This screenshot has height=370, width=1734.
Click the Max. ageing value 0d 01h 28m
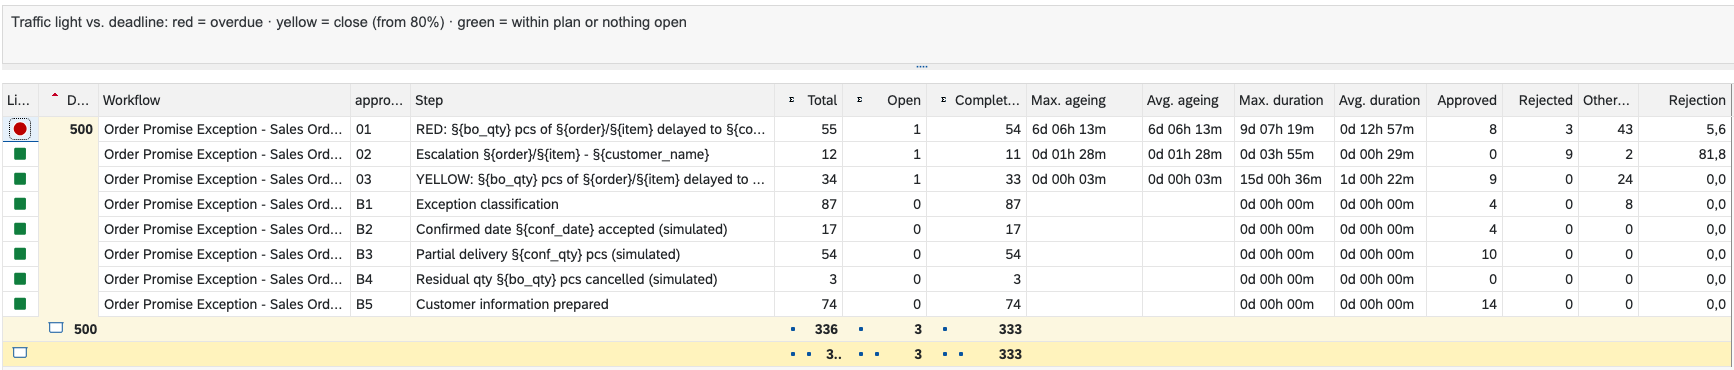pyautogui.click(x=1069, y=154)
